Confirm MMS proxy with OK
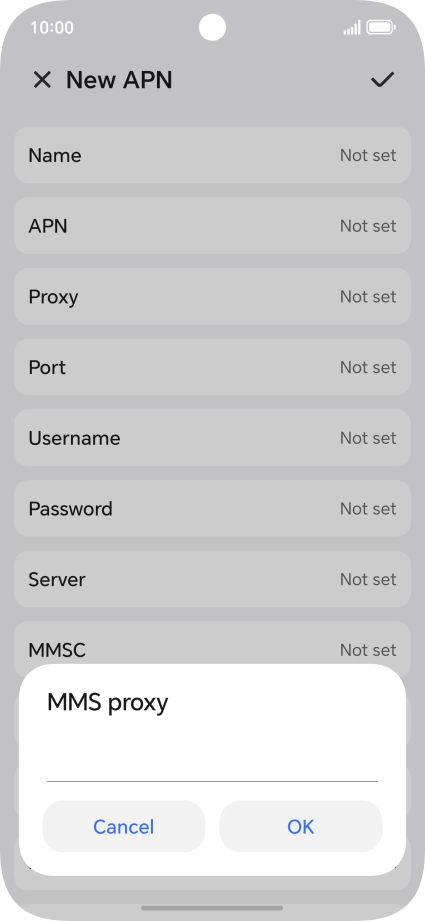 point(301,826)
